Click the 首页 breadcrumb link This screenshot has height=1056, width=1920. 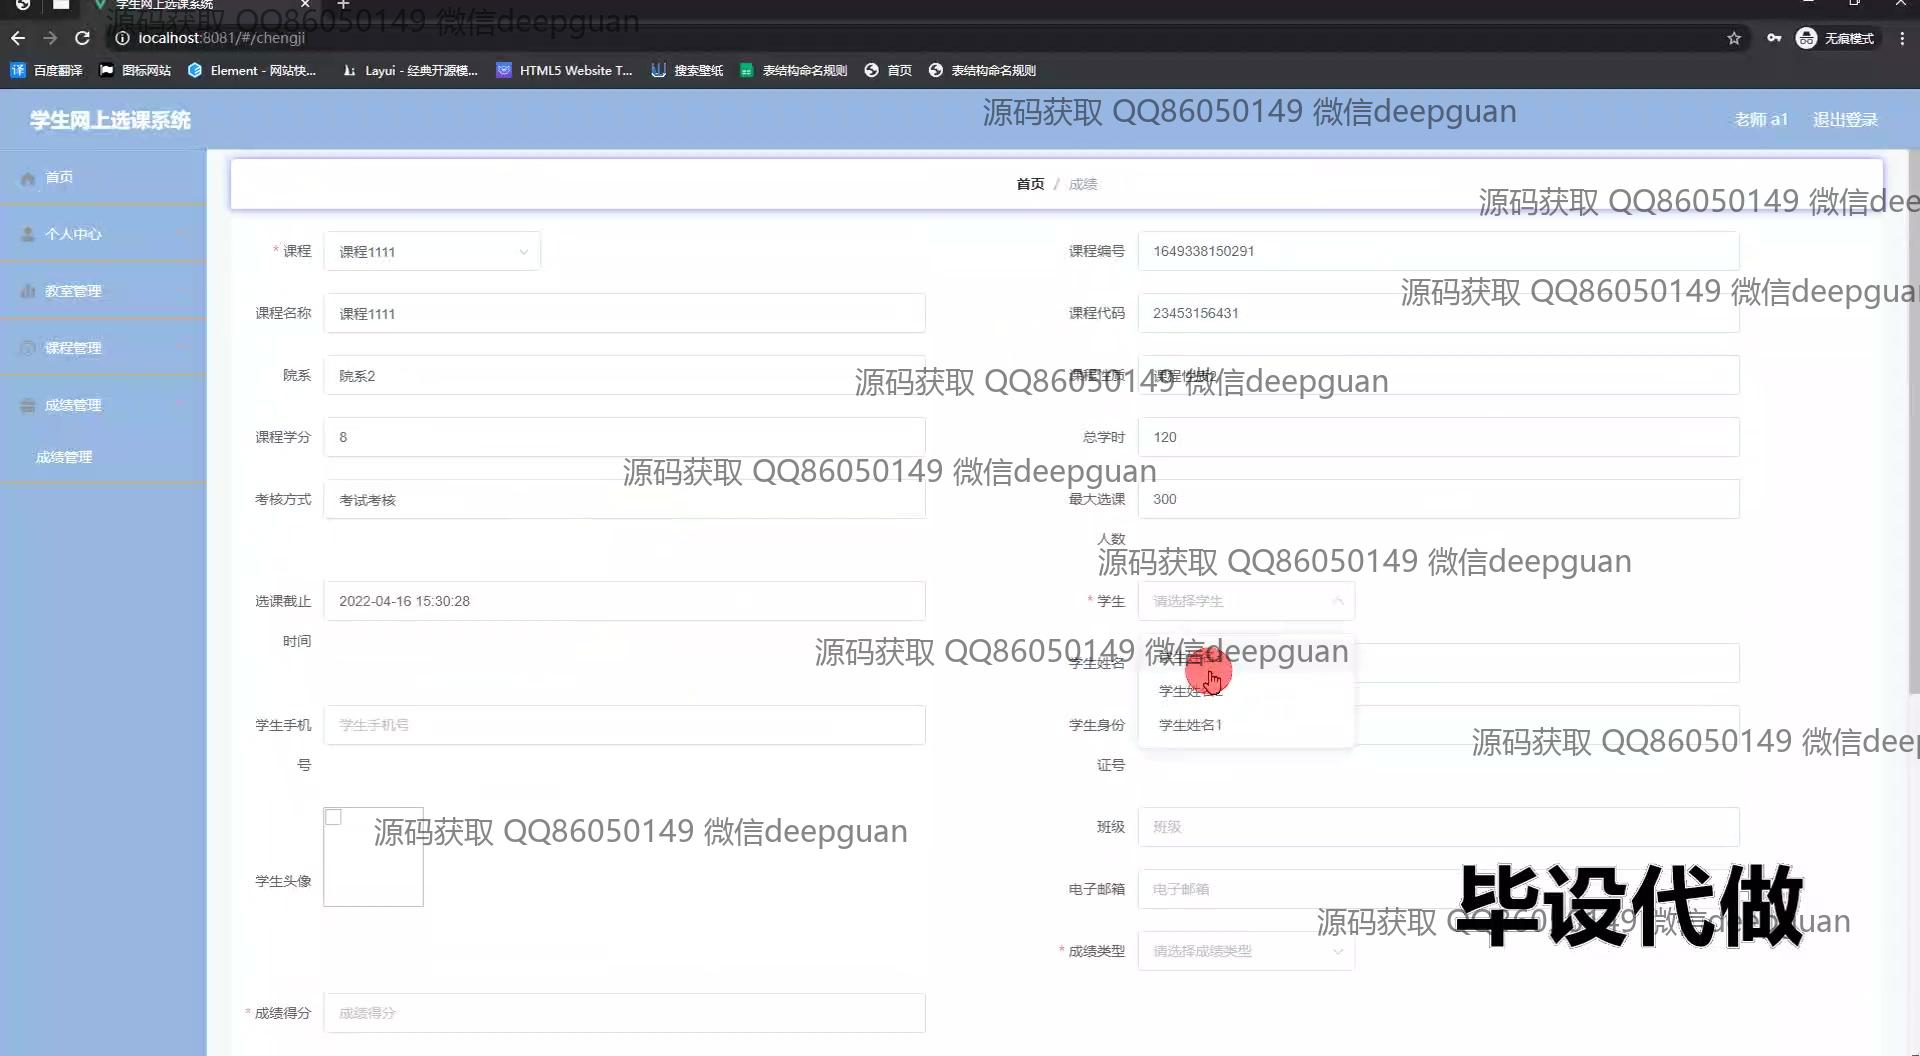(1029, 184)
